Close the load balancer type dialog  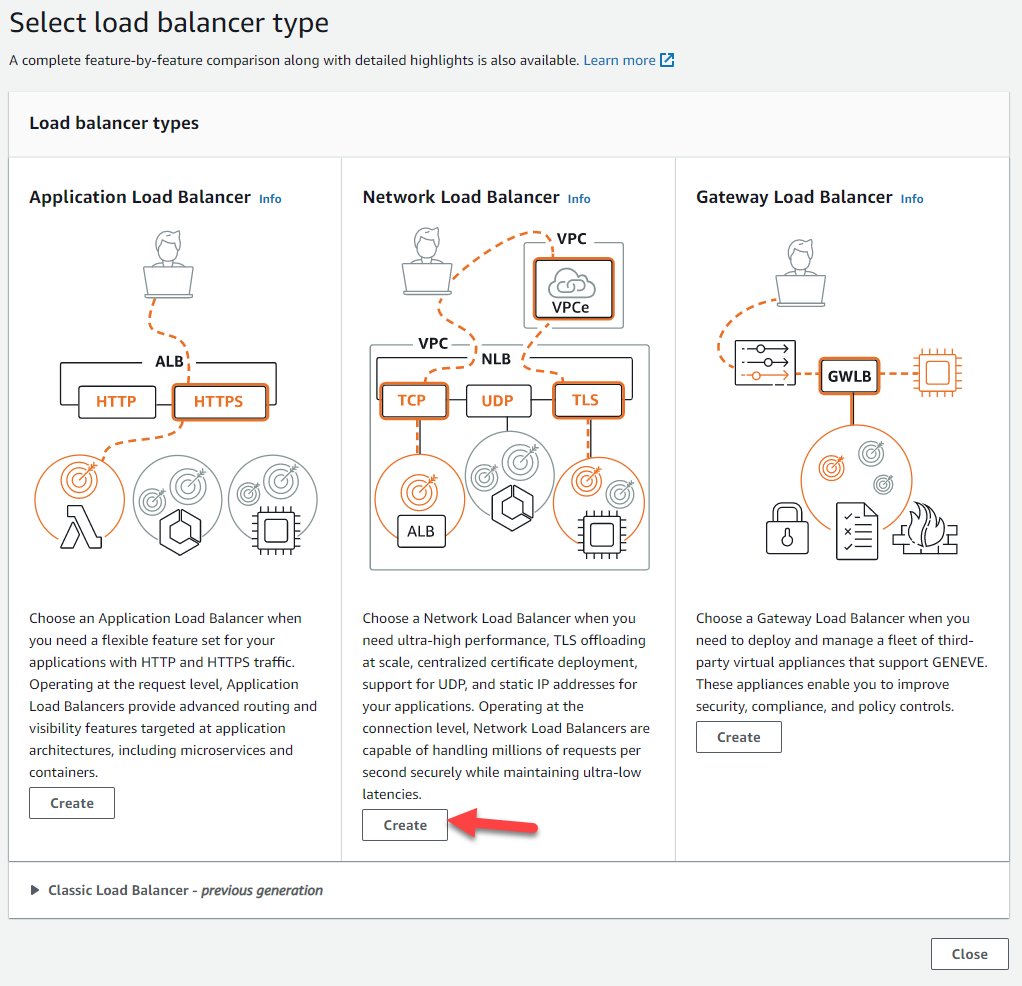click(x=969, y=954)
